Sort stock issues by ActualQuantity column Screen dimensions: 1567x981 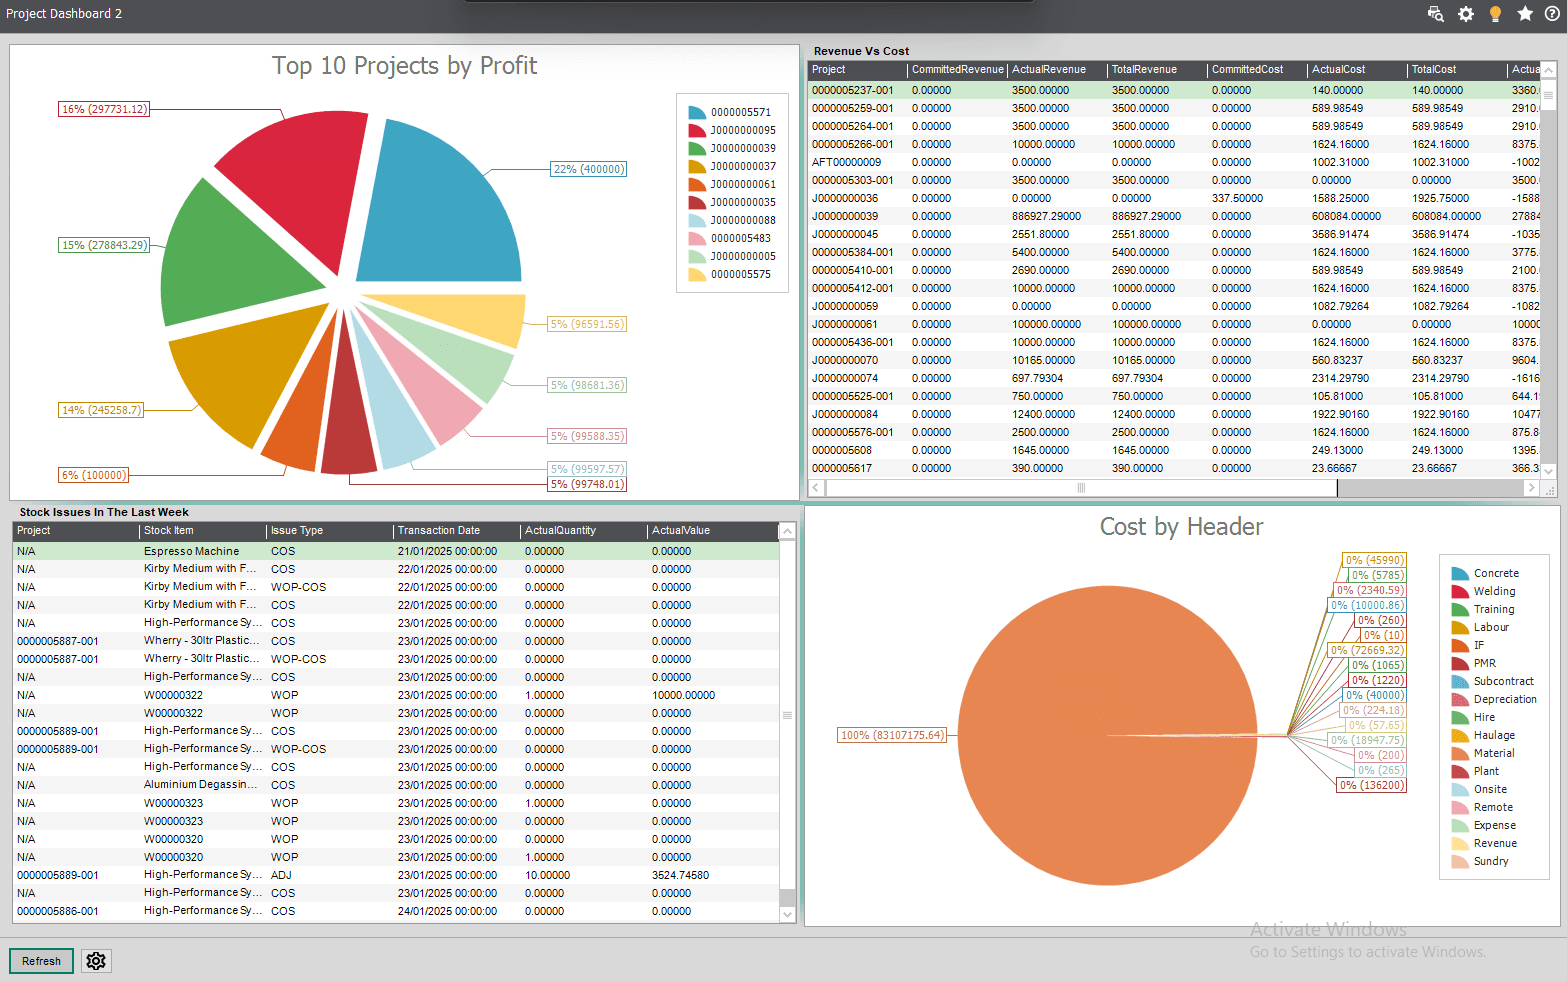coord(584,531)
